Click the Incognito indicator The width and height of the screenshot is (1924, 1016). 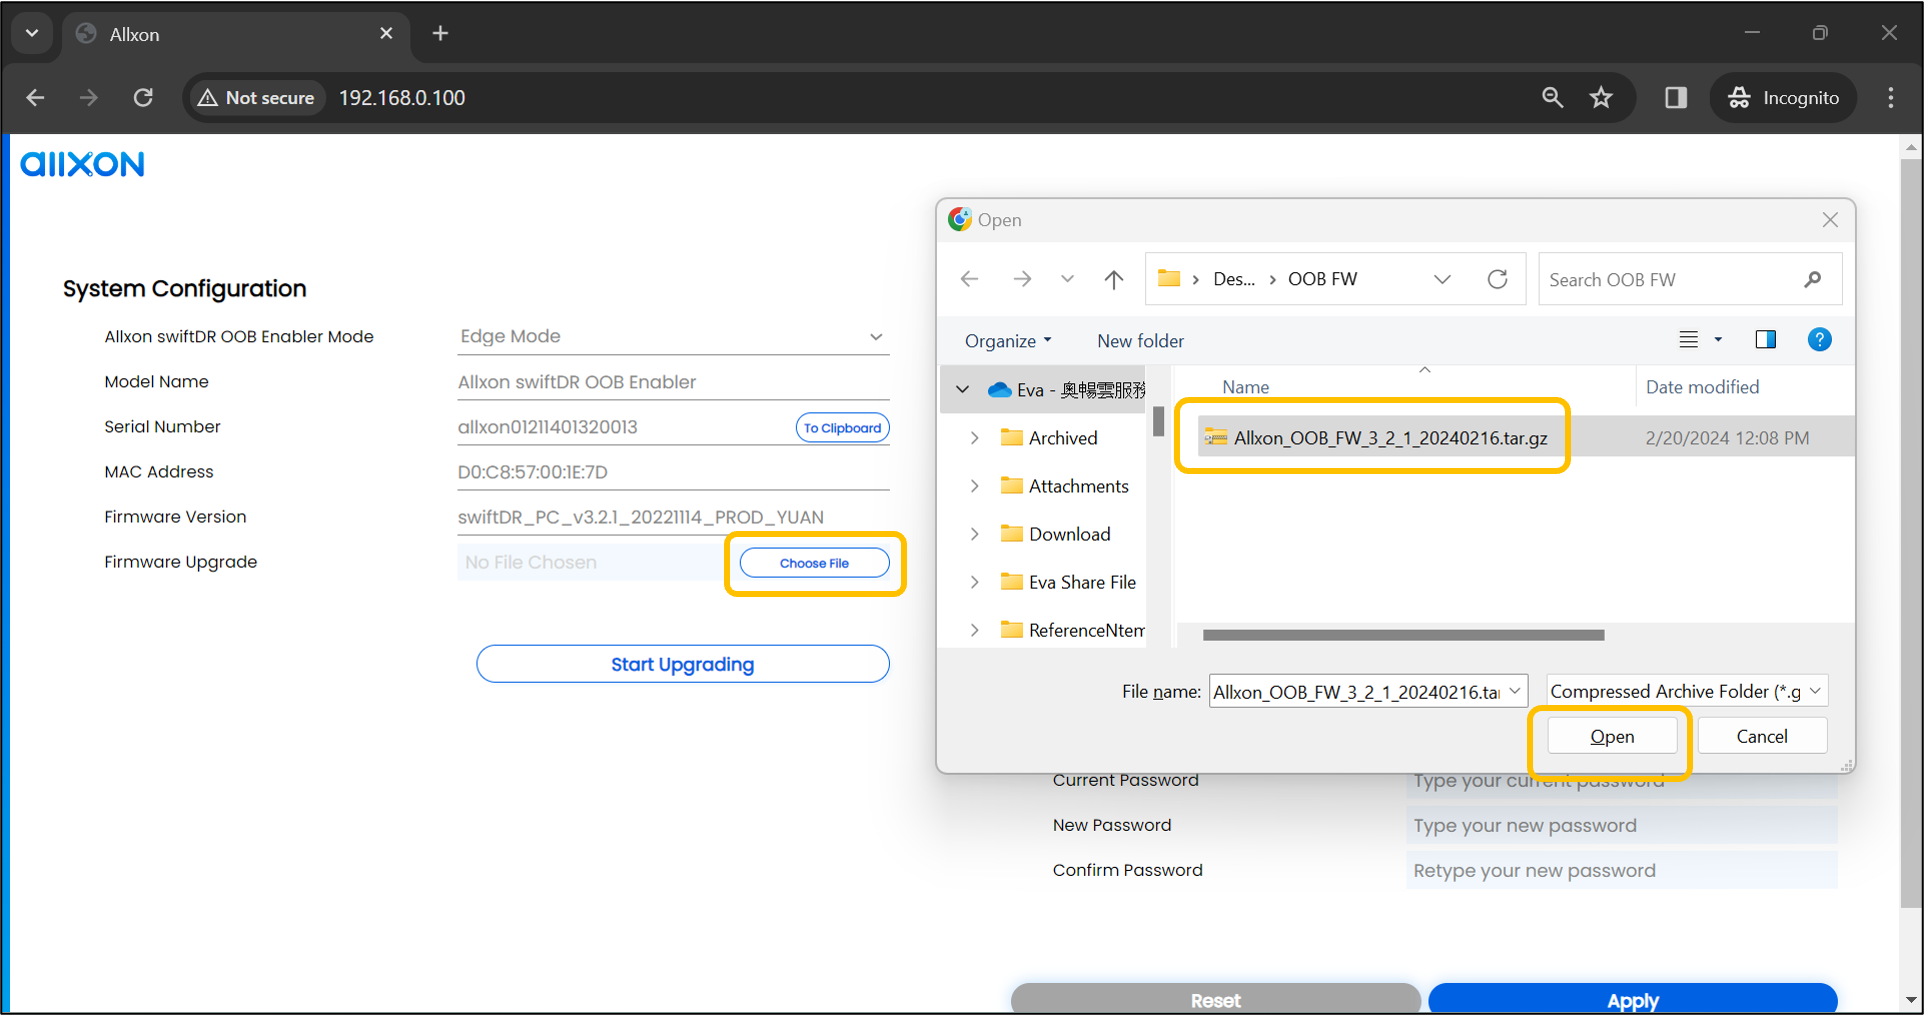point(1784,97)
